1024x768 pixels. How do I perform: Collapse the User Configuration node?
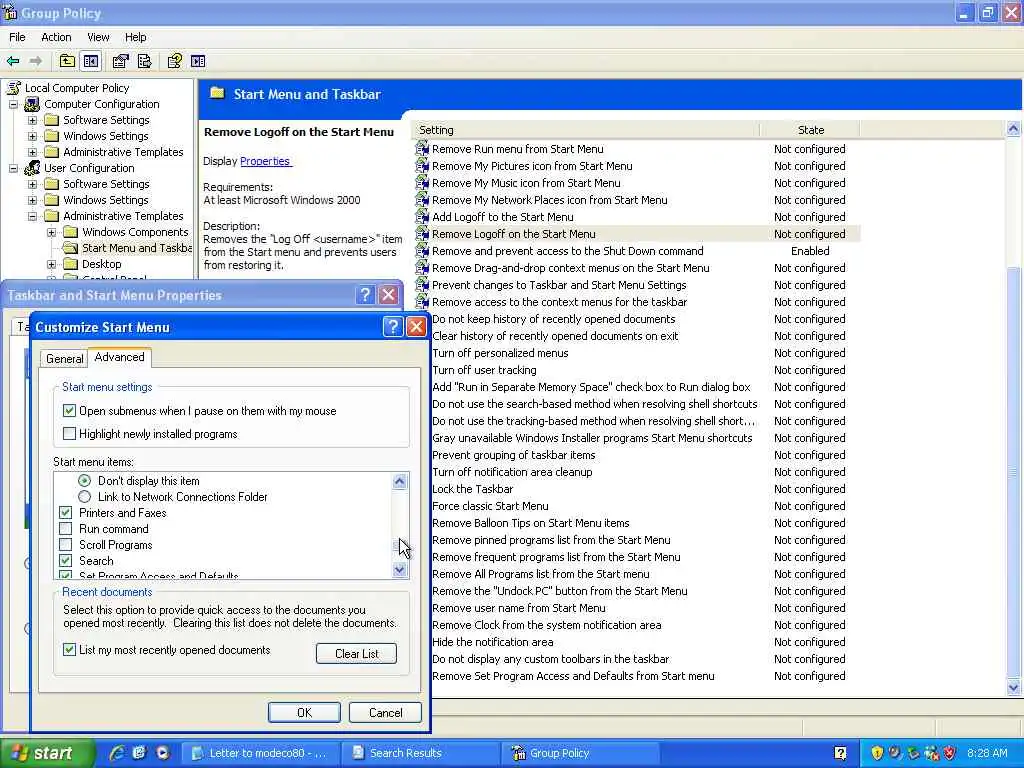click(13, 168)
